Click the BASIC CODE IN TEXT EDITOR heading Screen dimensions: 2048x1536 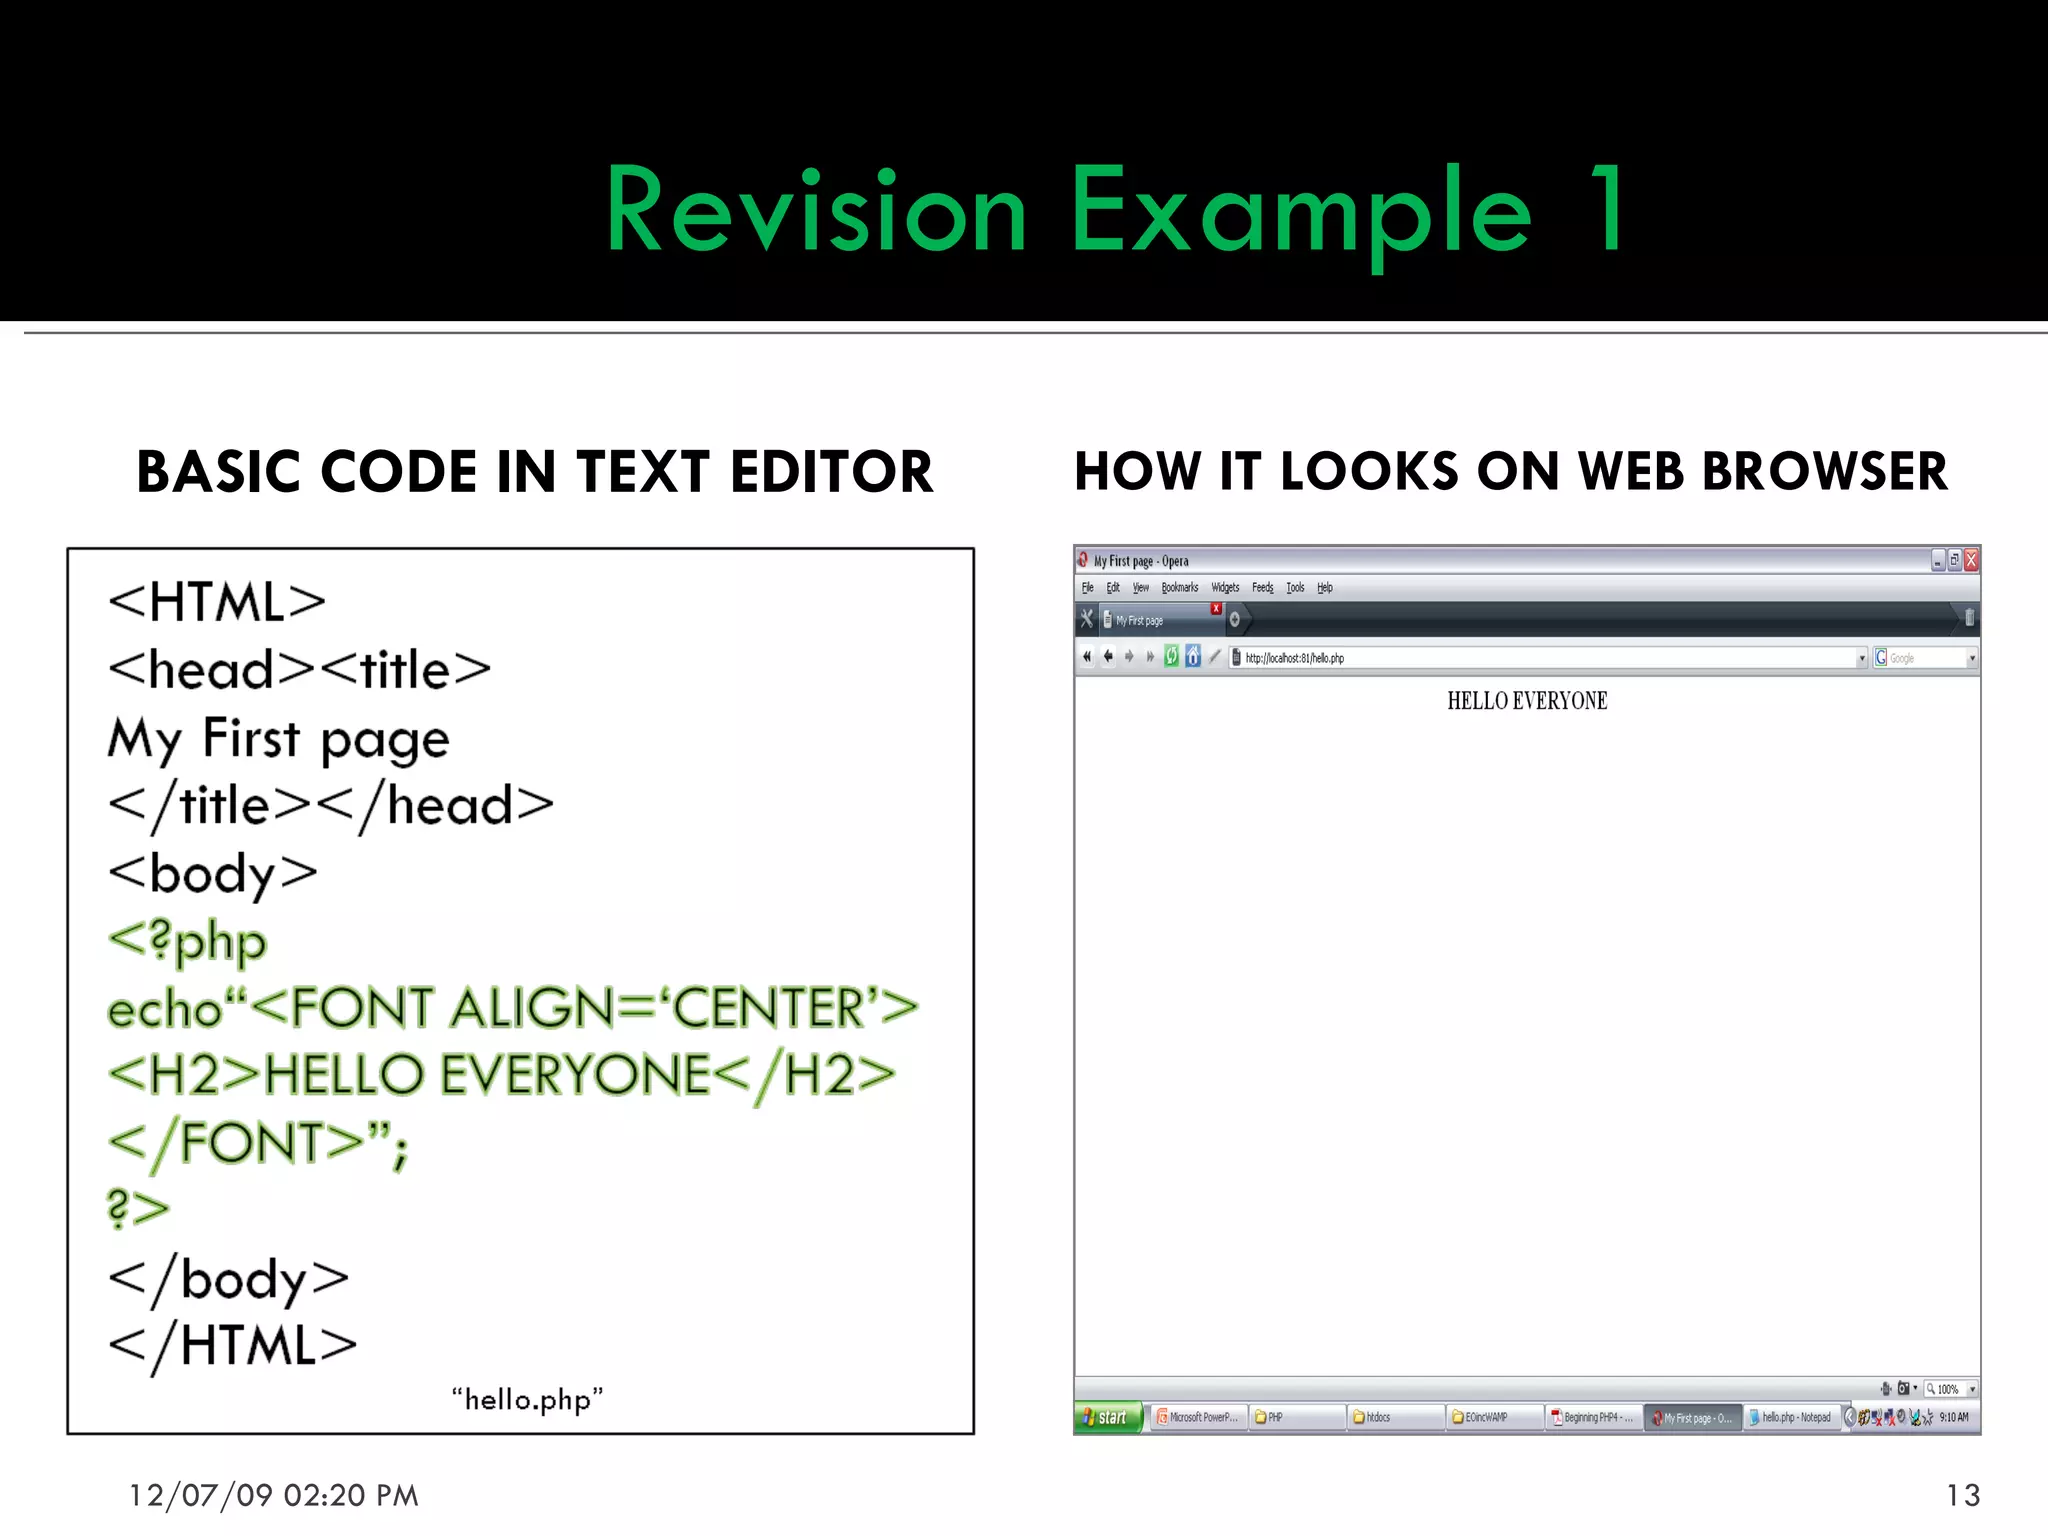(x=535, y=472)
